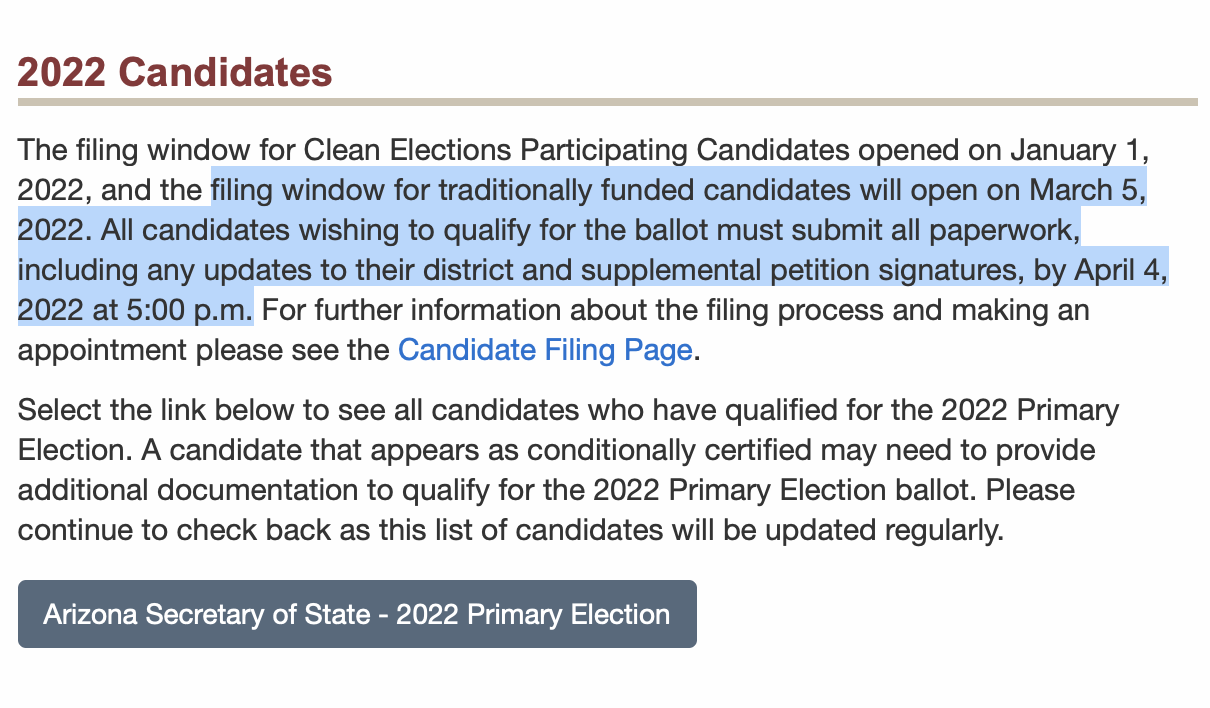Click the tan divider line below the heading
This screenshot has width=1210, height=708.
pos(608,102)
